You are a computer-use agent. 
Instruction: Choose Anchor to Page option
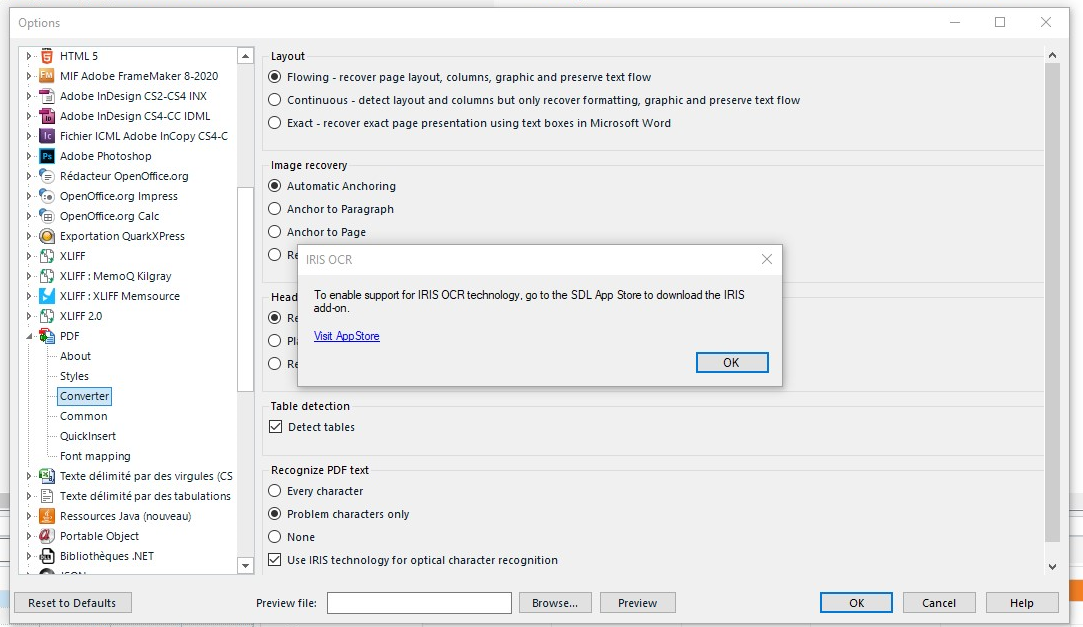pos(275,232)
